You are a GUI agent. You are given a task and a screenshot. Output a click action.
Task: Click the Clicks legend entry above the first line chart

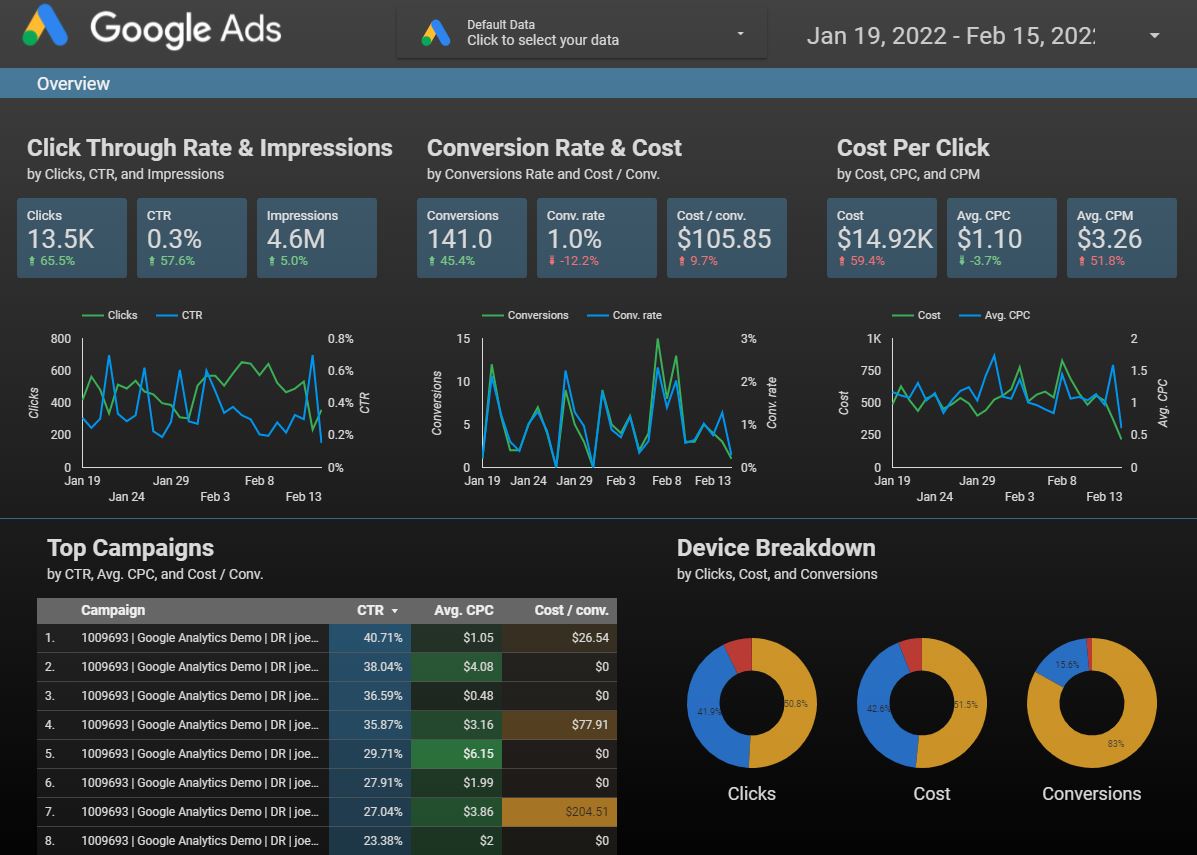(x=110, y=315)
